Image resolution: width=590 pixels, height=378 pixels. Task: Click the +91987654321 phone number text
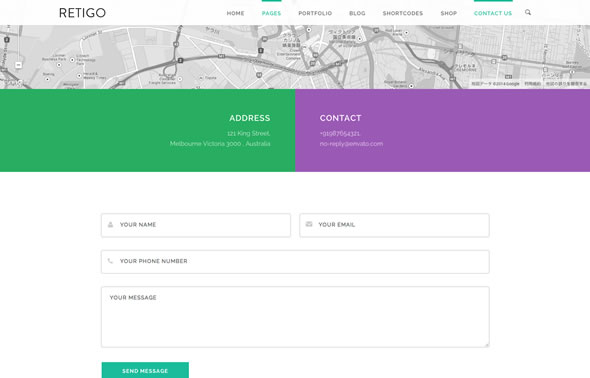340,134
